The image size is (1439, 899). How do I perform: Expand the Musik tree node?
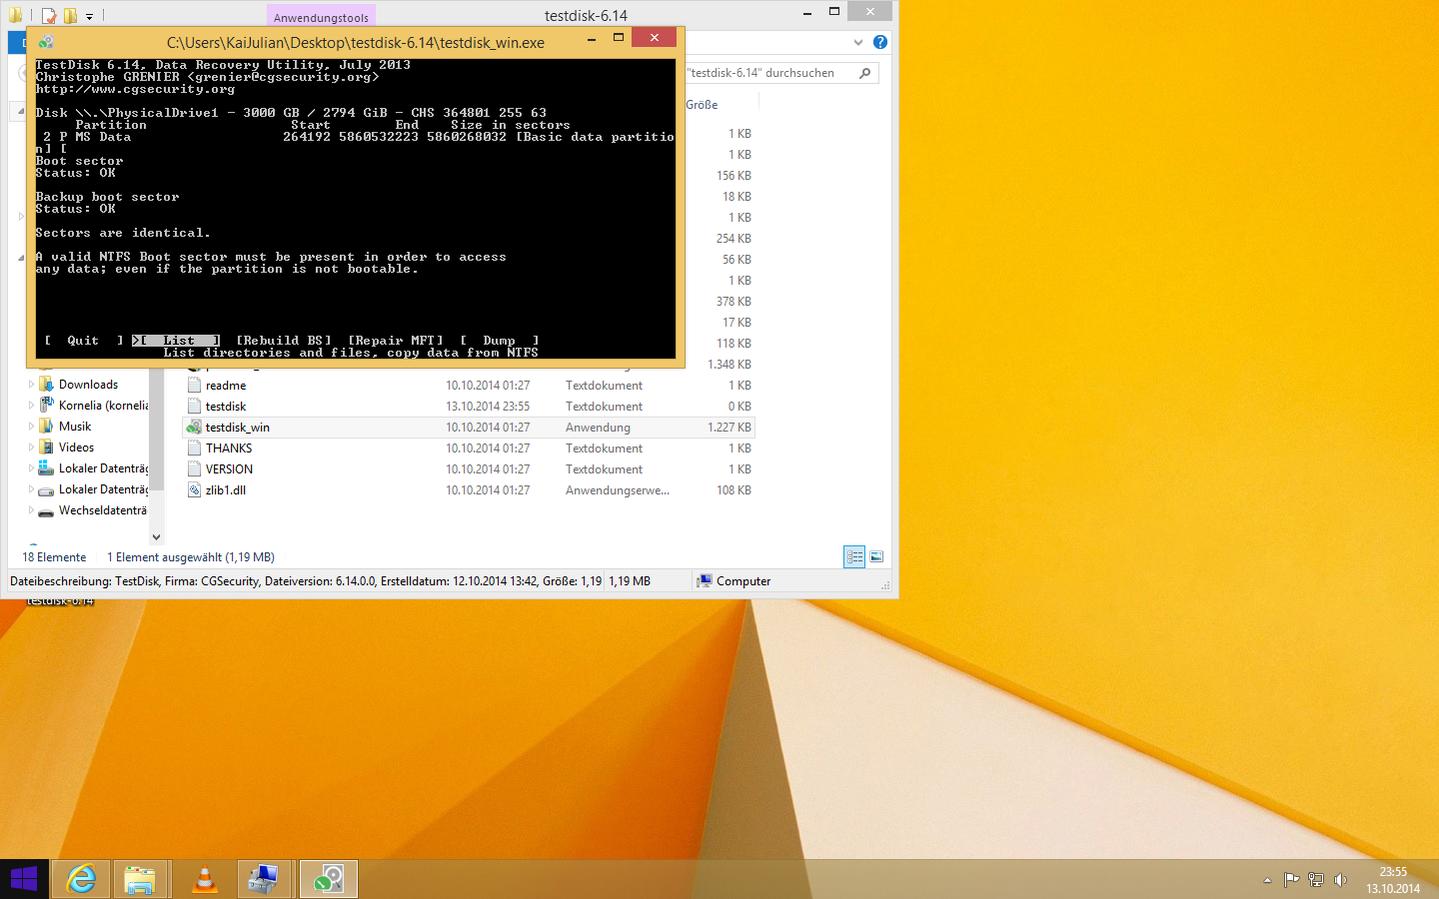click(31, 426)
